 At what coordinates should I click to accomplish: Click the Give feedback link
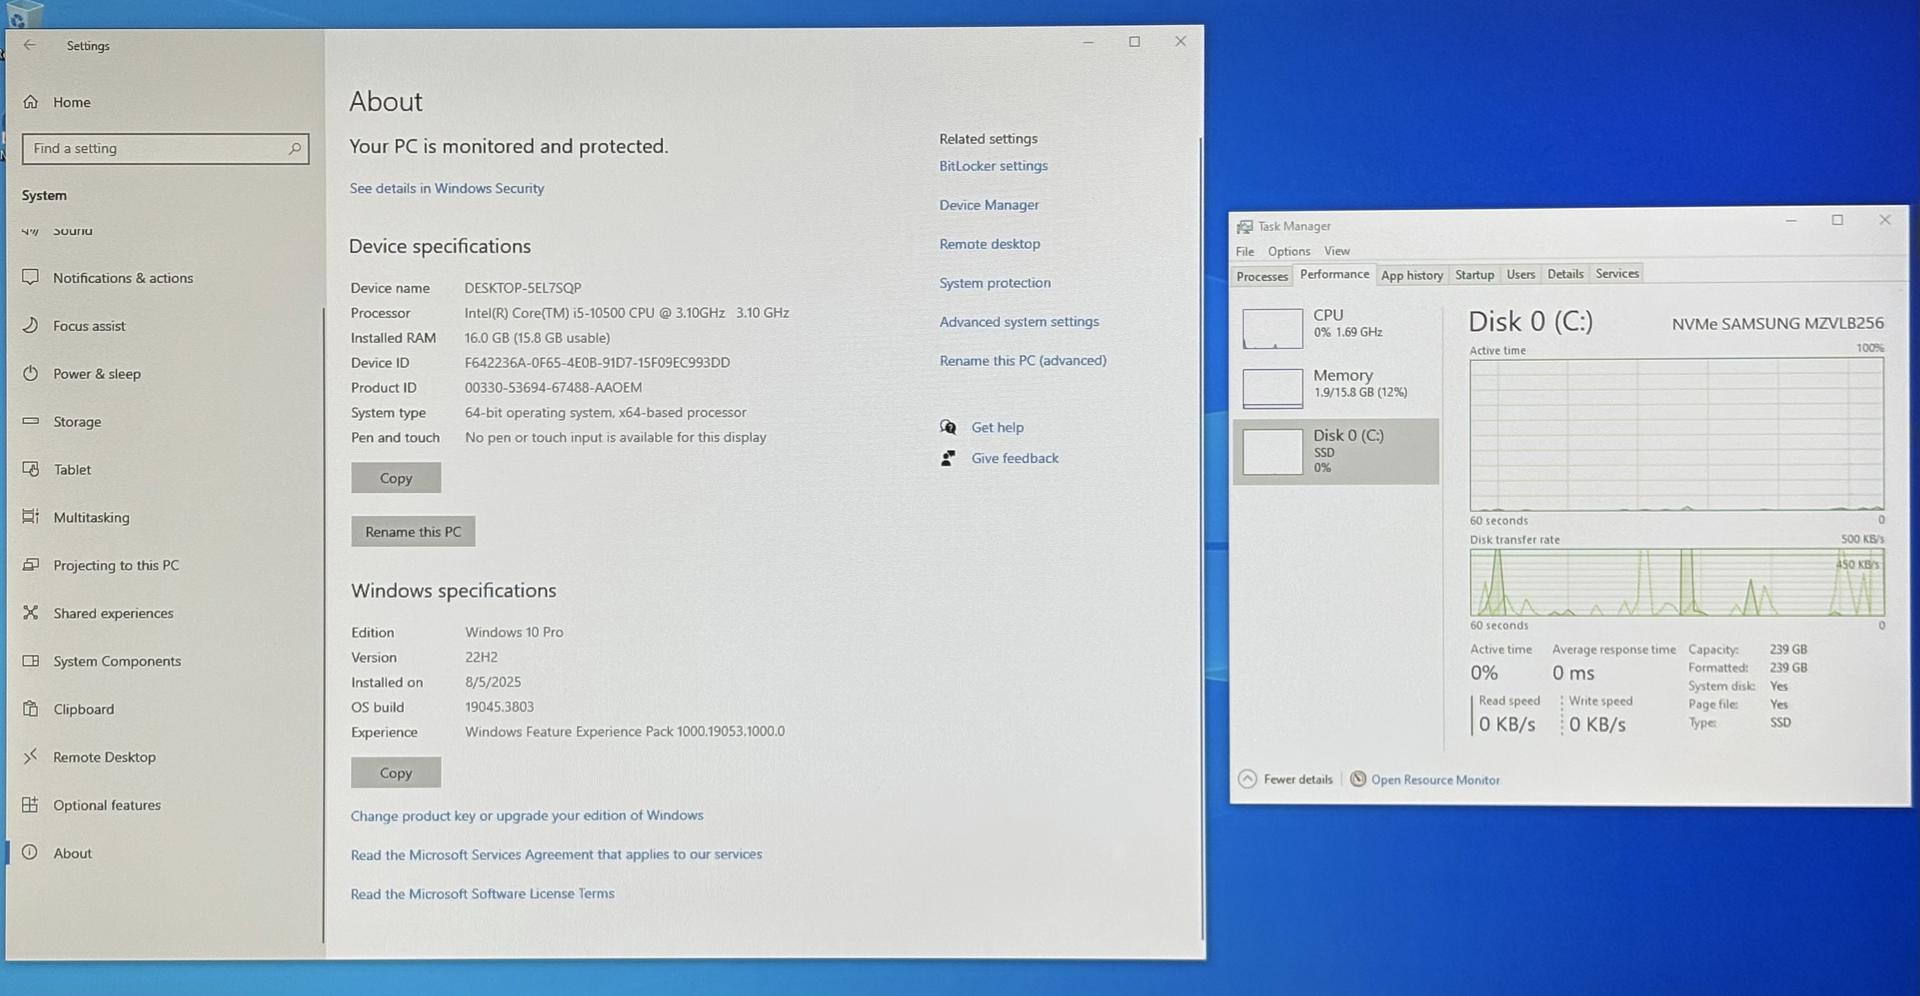[x=1014, y=459]
